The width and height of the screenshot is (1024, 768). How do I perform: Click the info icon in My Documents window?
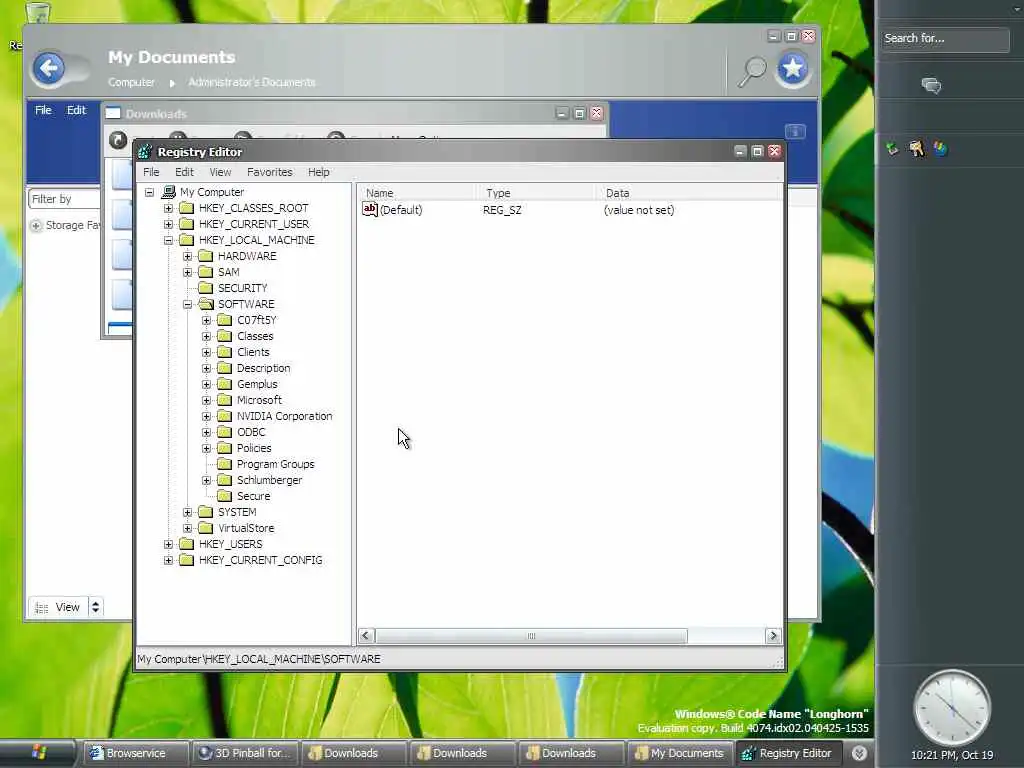(795, 132)
